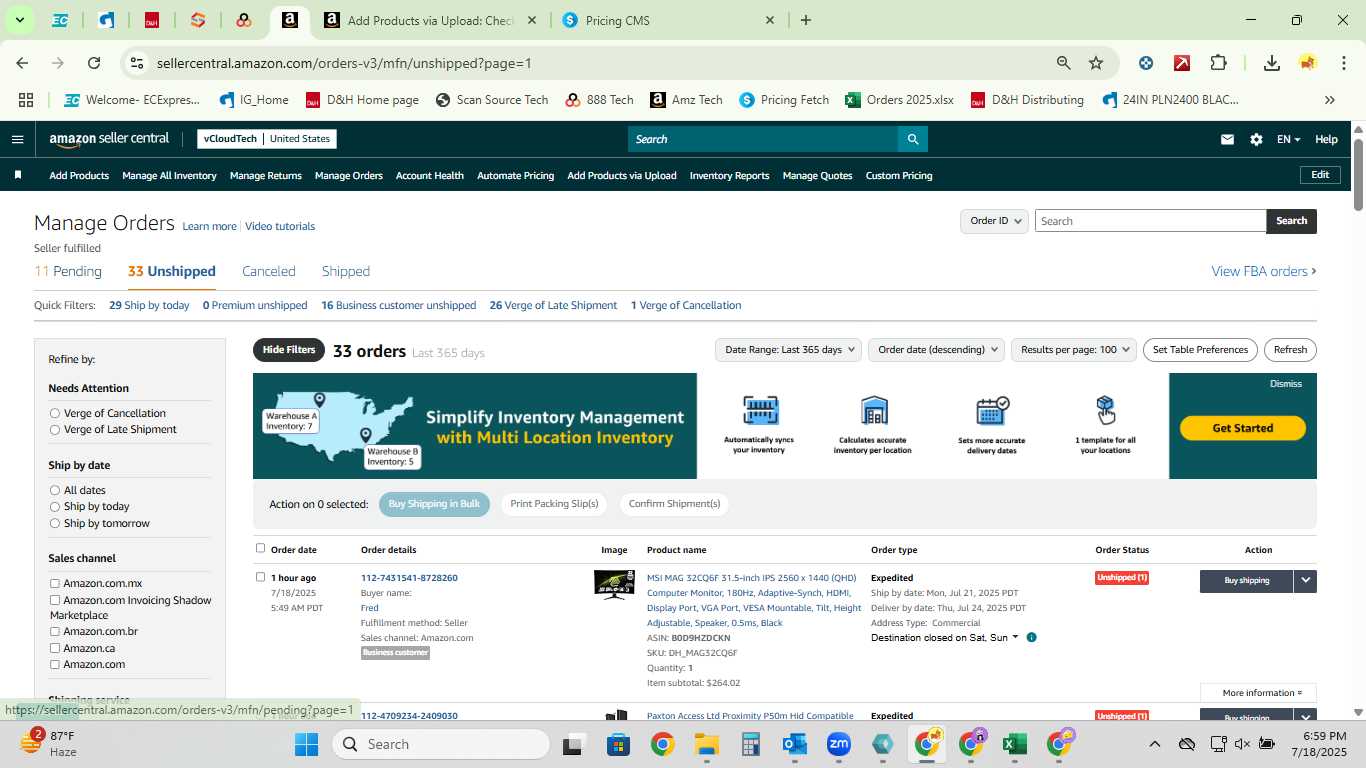Open the Microsoft Store taskbar icon
Viewport: 1366px width, 768px height.
click(618, 744)
